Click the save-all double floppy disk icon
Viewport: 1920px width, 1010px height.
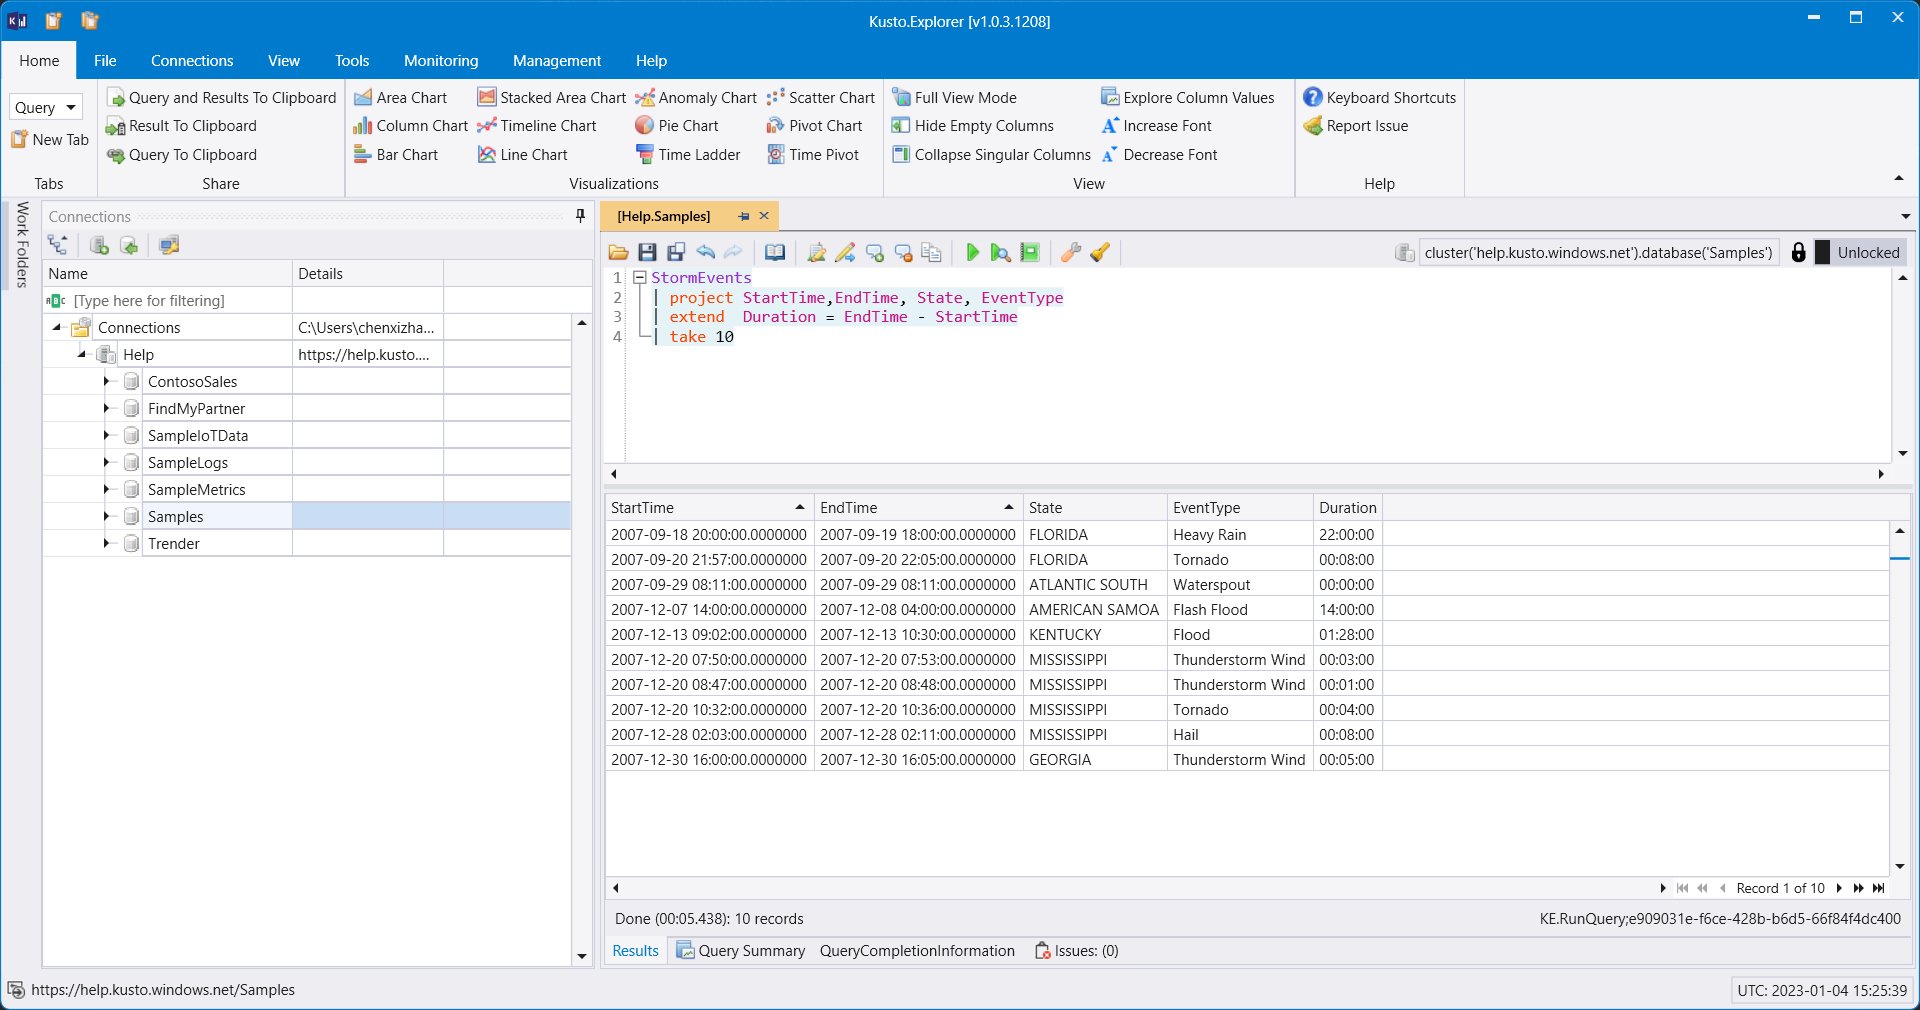tap(676, 253)
